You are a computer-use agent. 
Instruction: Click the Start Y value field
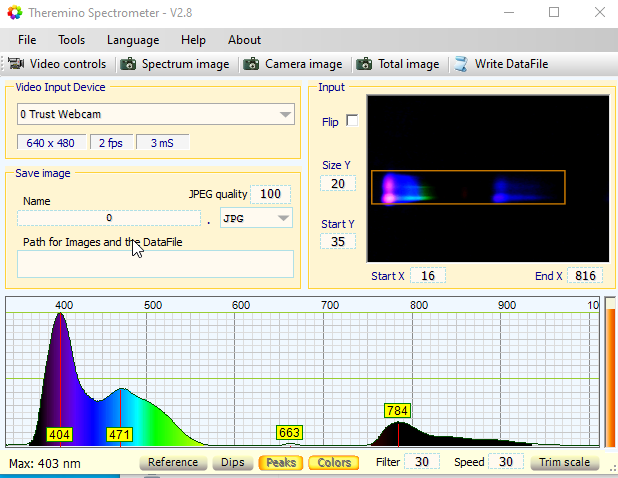pyautogui.click(x=338, y=242)
